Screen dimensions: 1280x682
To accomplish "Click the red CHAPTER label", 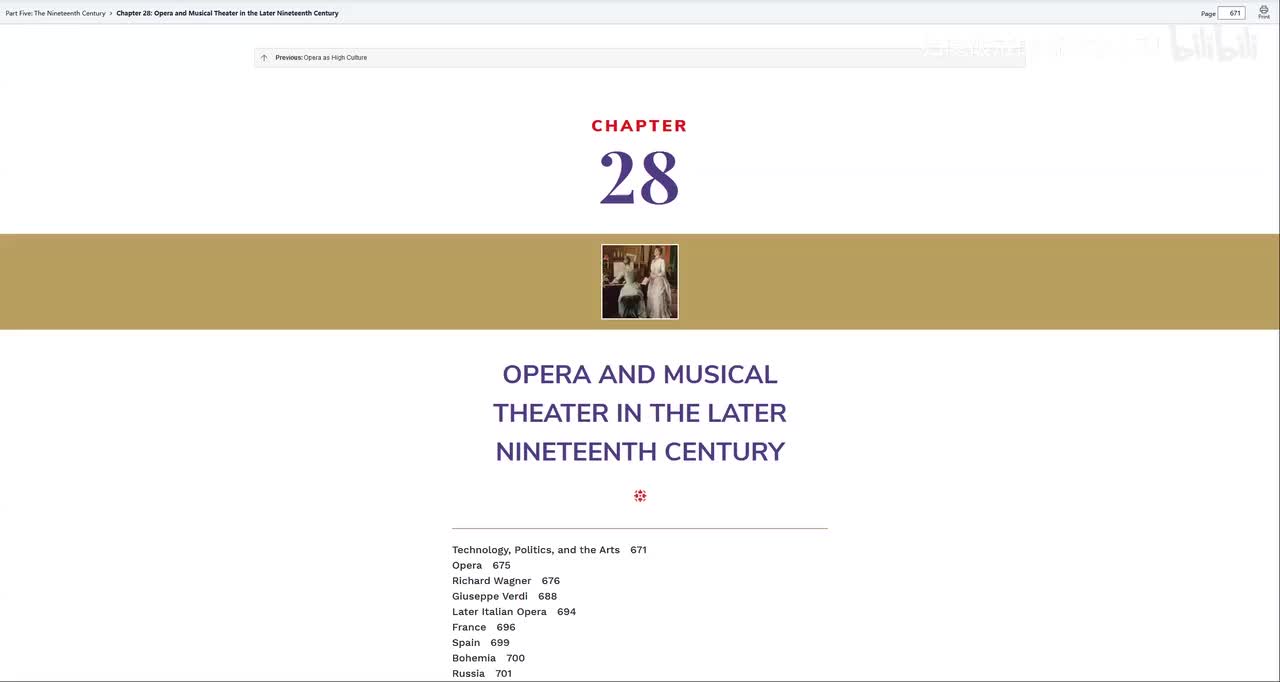I will tap(639, 126).
